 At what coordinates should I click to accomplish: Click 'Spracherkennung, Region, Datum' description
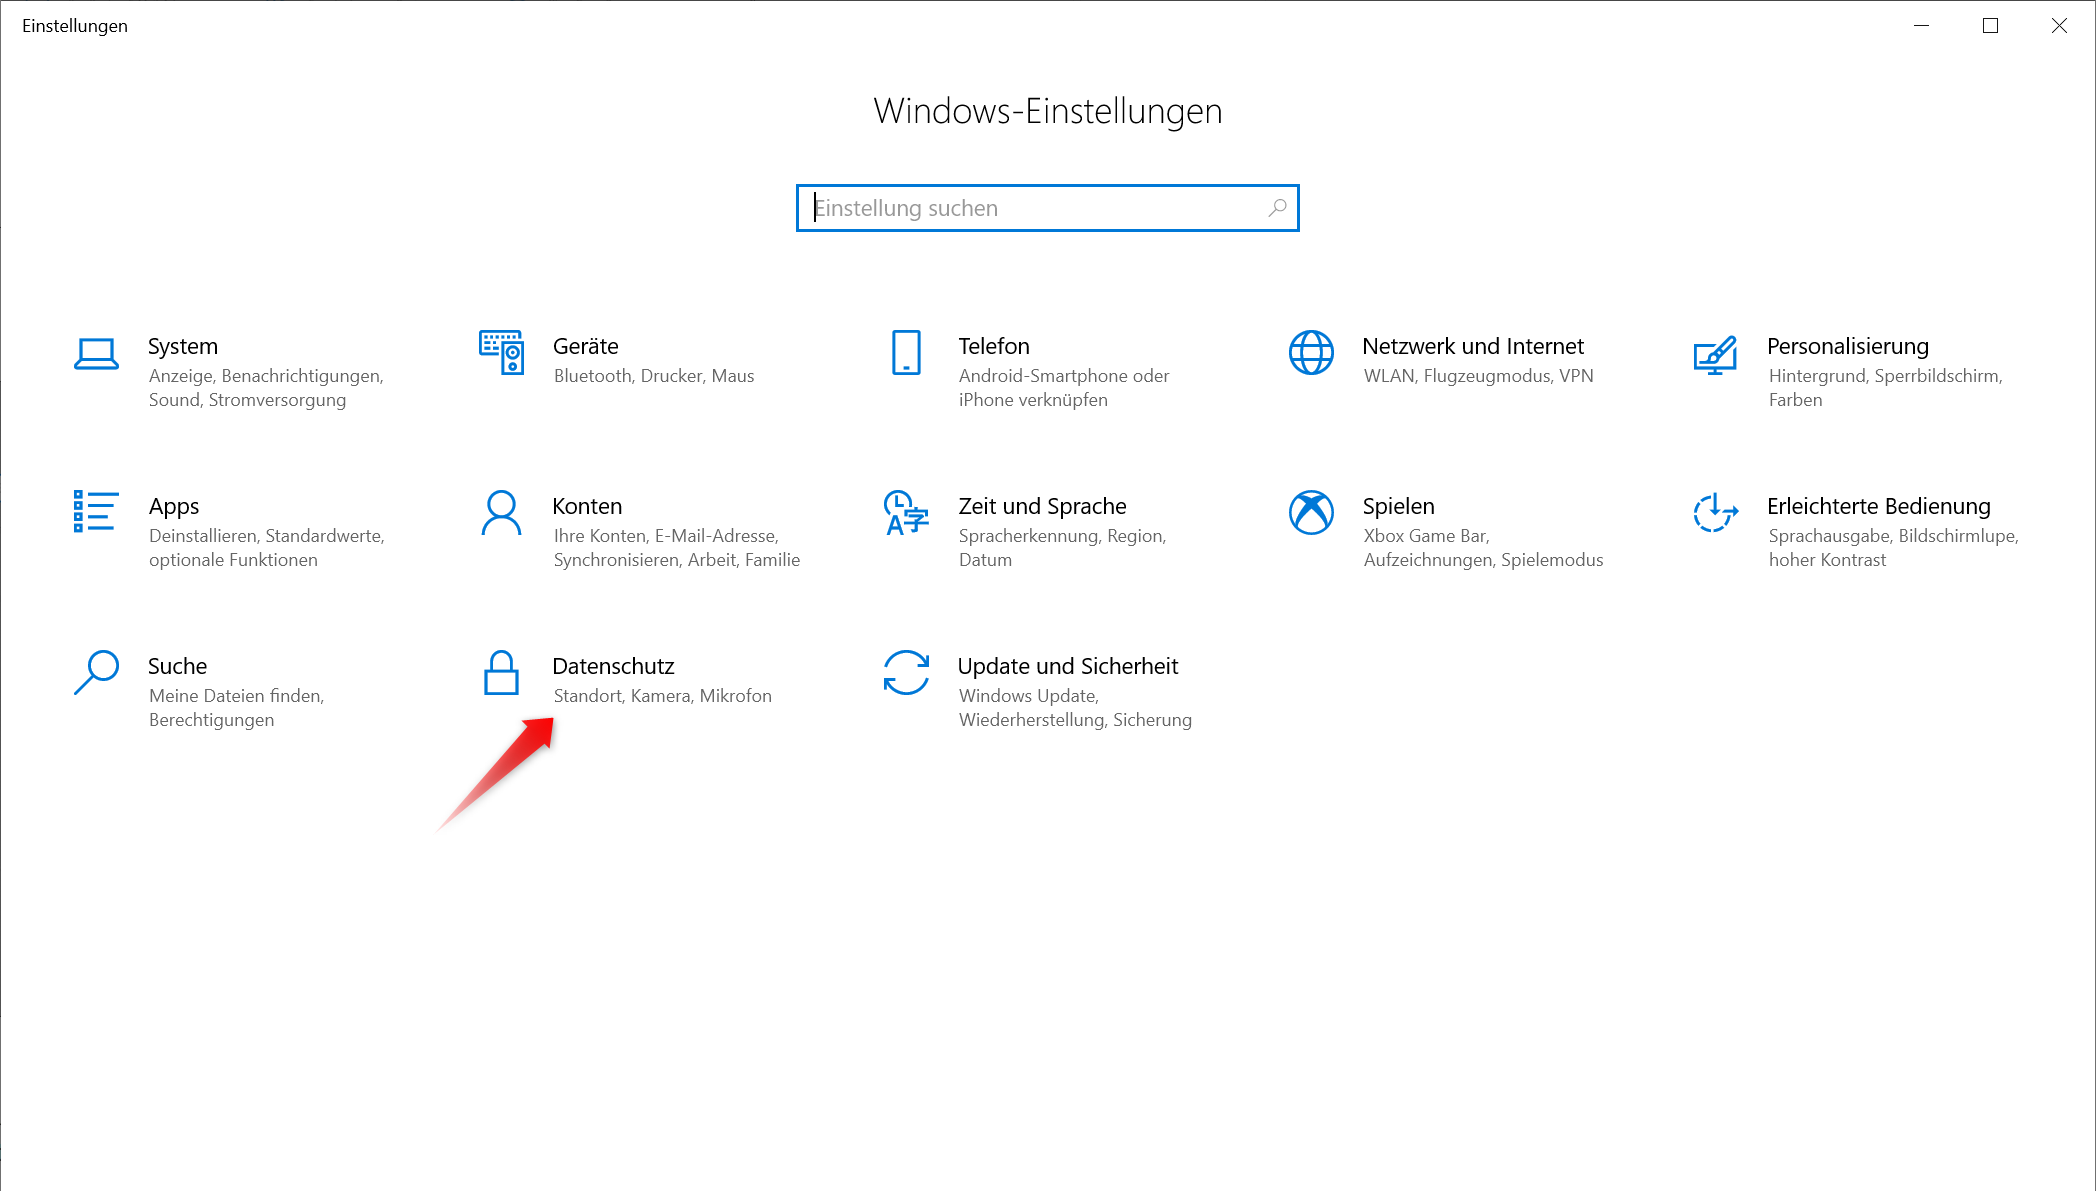(1062, 548)
